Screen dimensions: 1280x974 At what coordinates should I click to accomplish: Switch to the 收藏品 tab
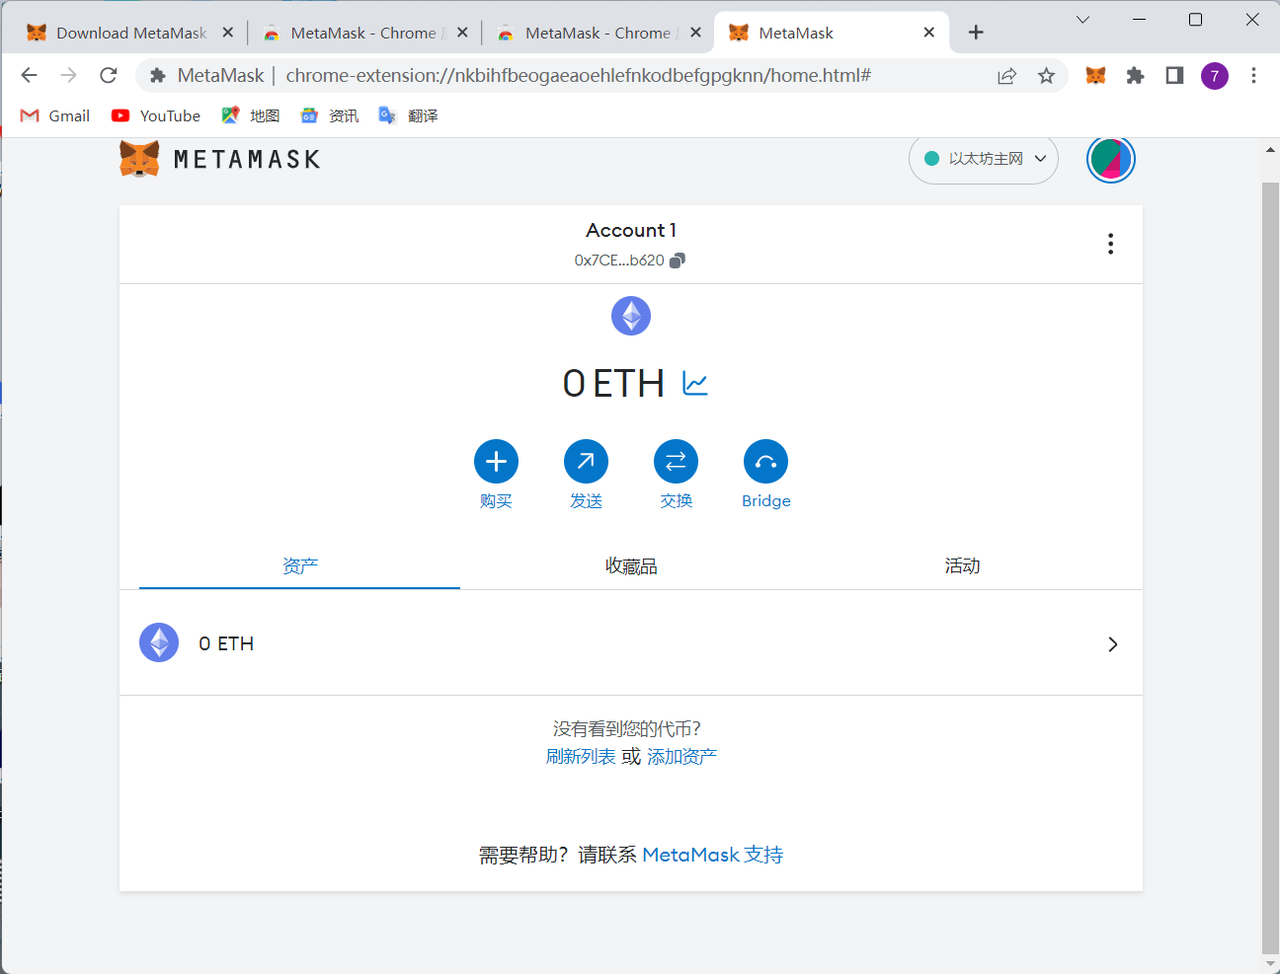(x=631, y=566)
